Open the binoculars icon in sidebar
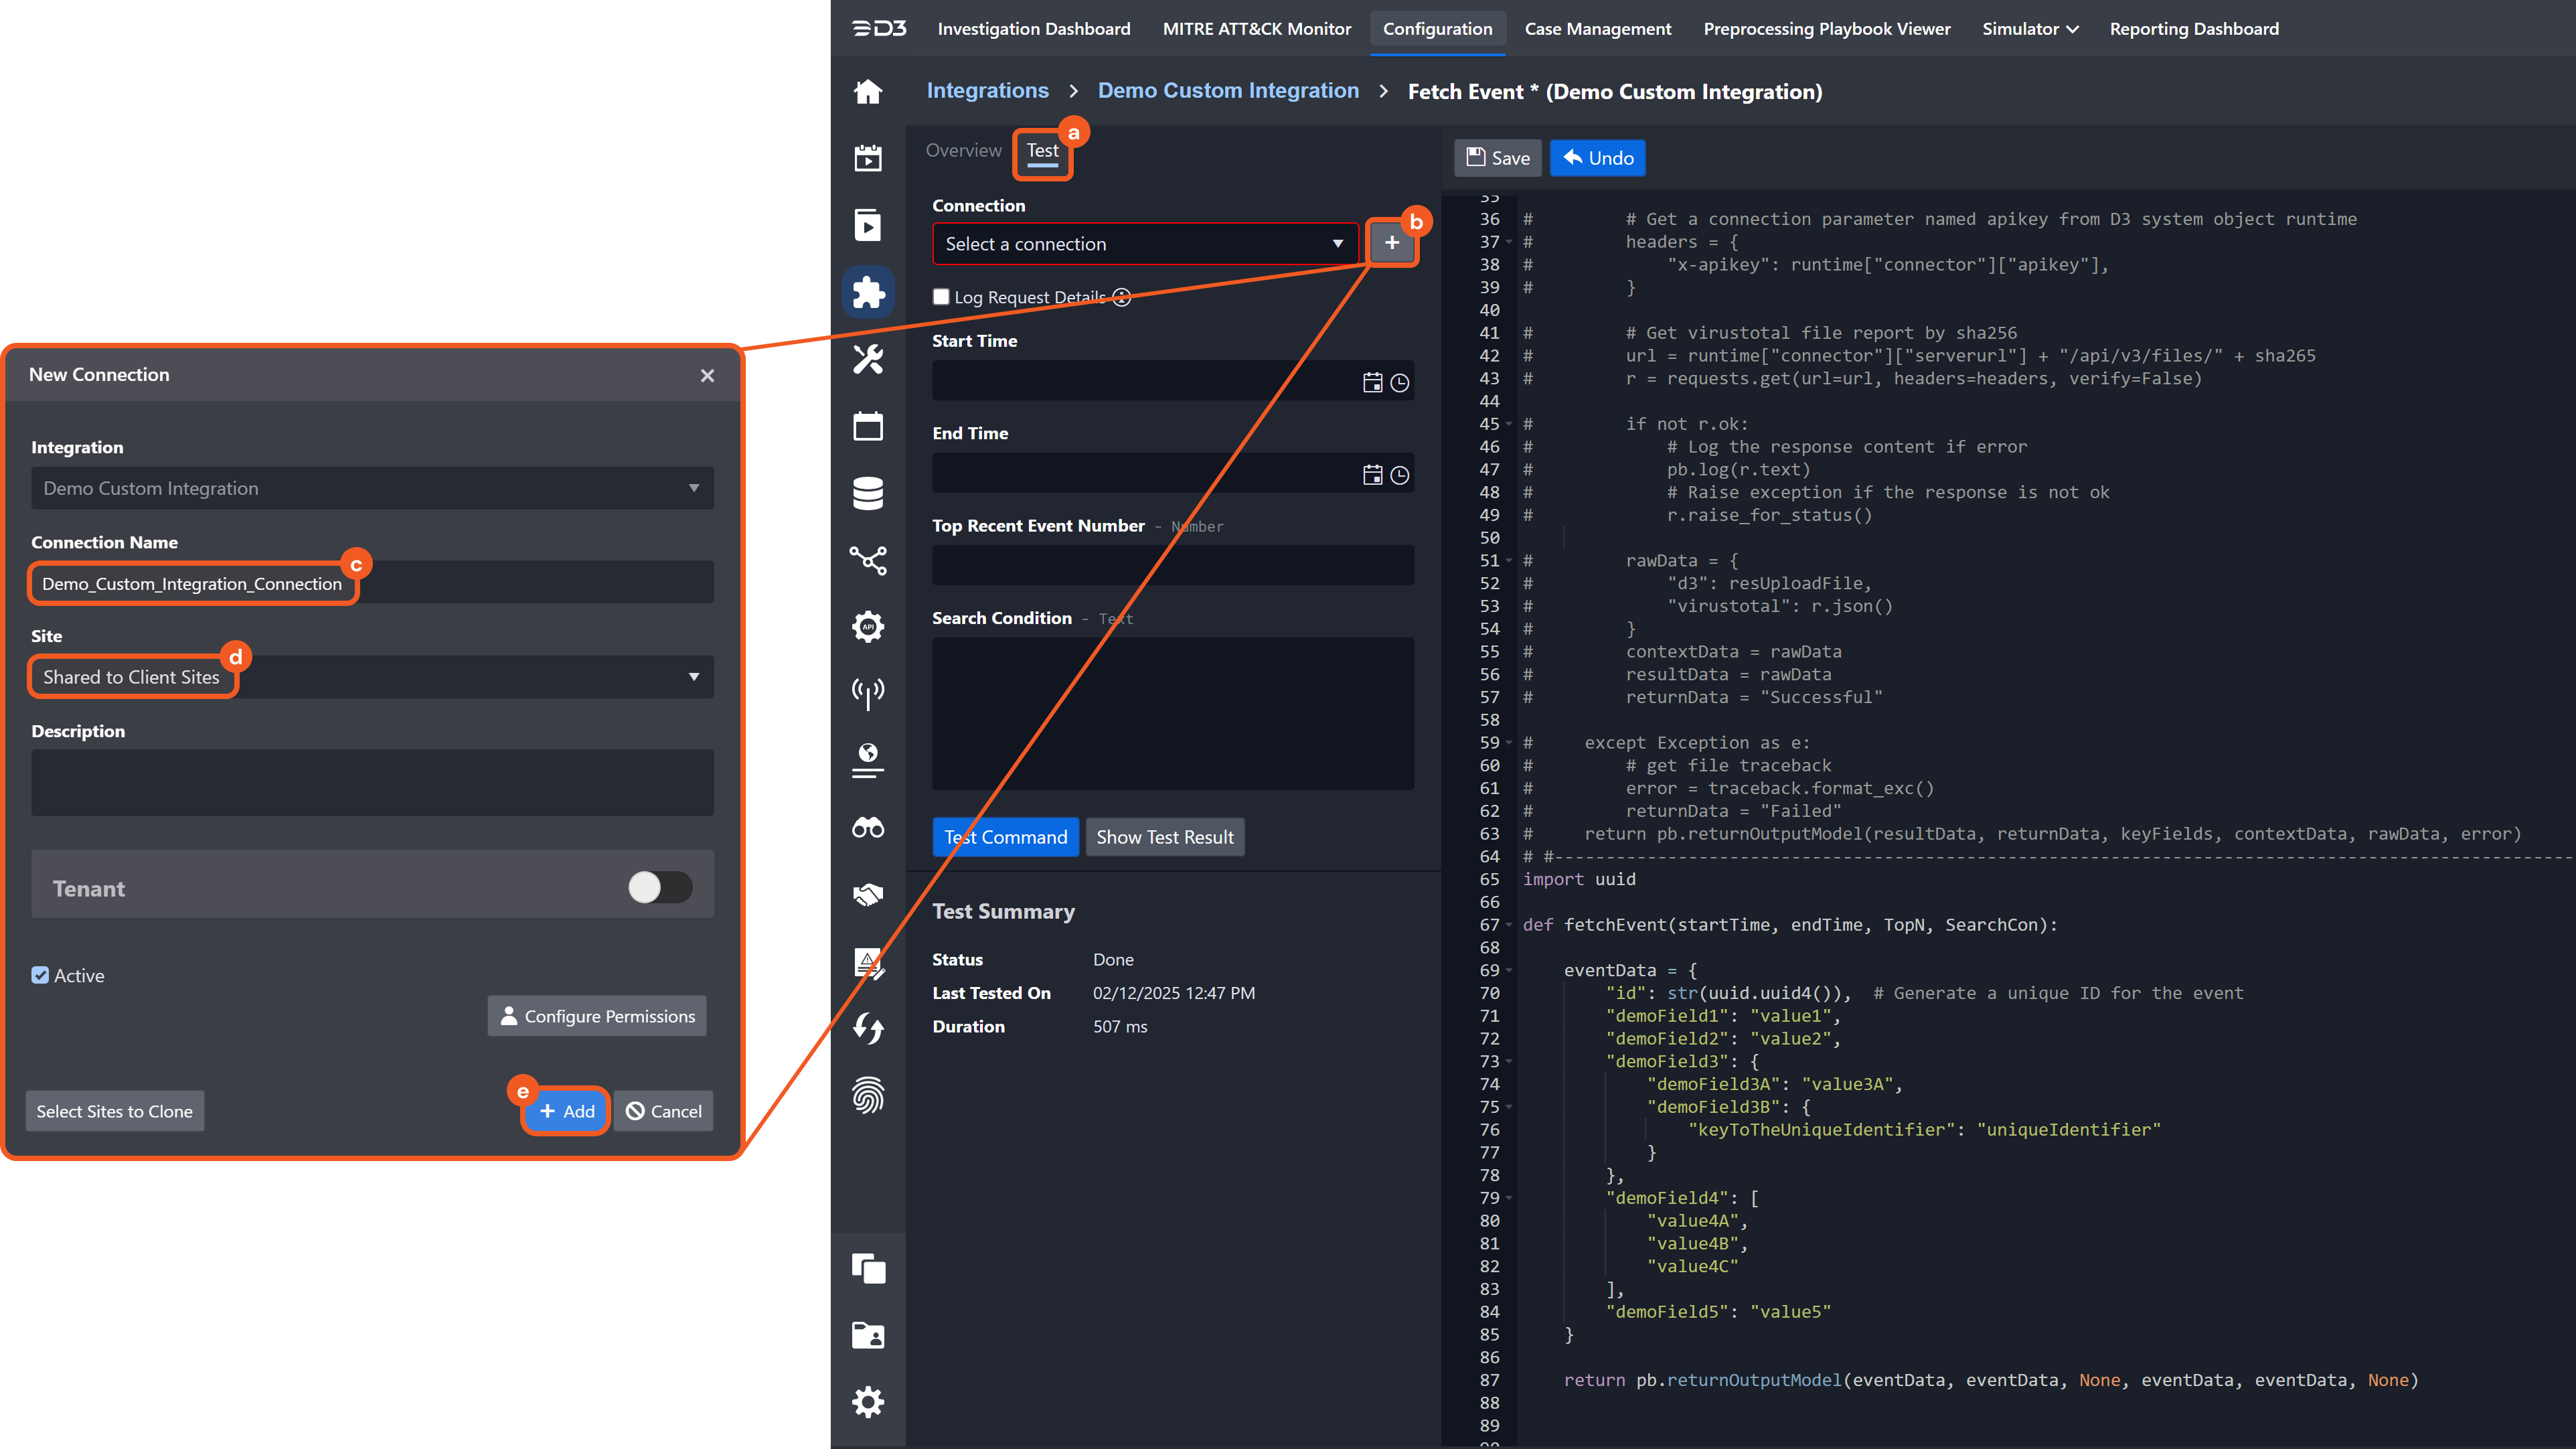 867,827
